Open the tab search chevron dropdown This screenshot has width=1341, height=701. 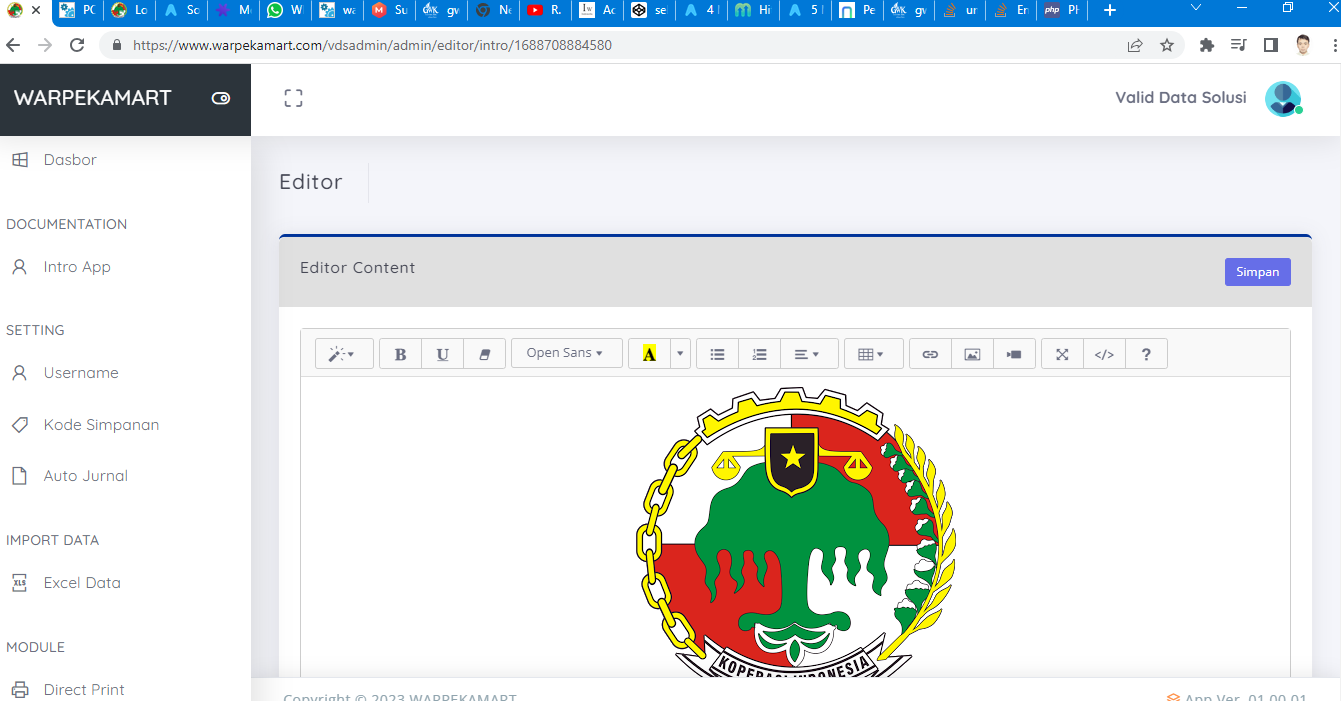tap(1196, 8)
